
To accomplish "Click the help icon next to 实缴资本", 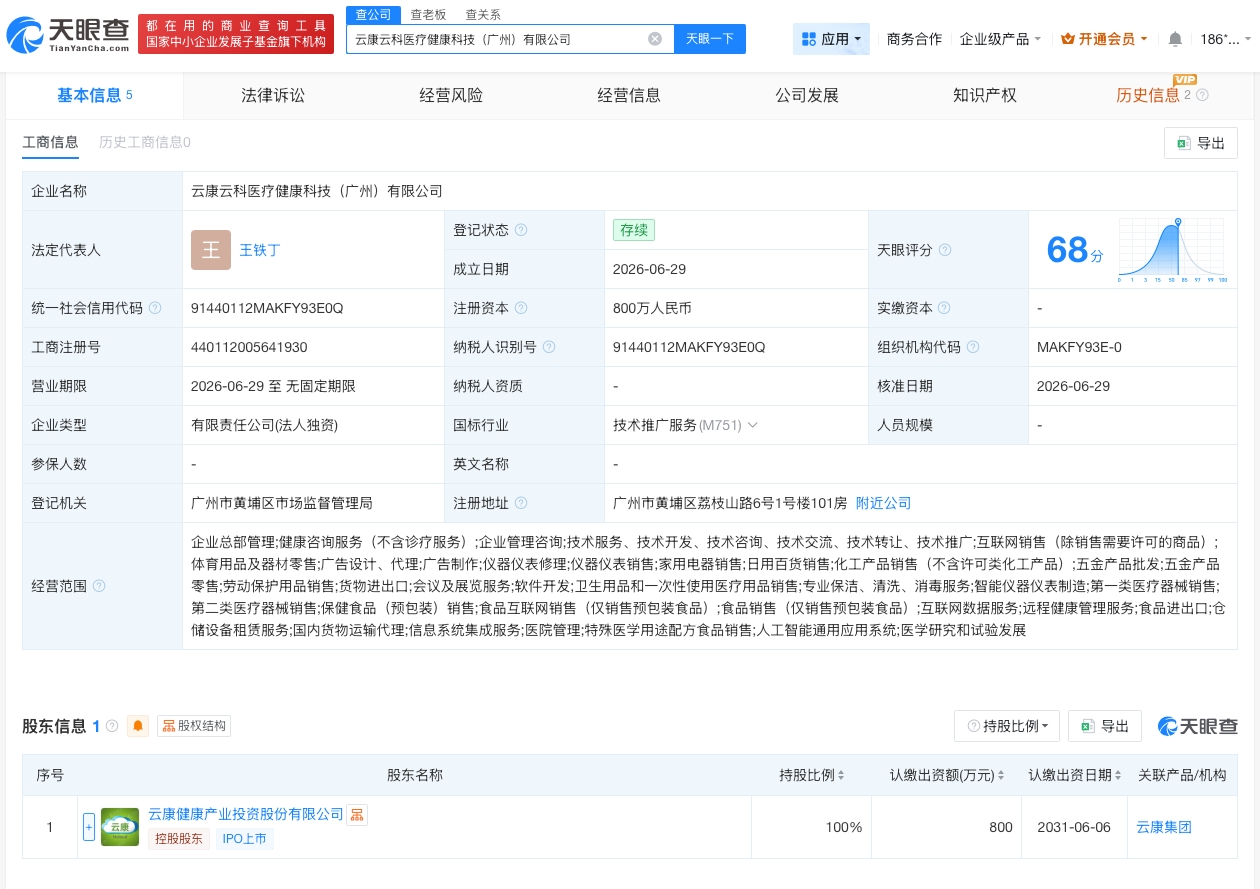I will tap(945, 308).
